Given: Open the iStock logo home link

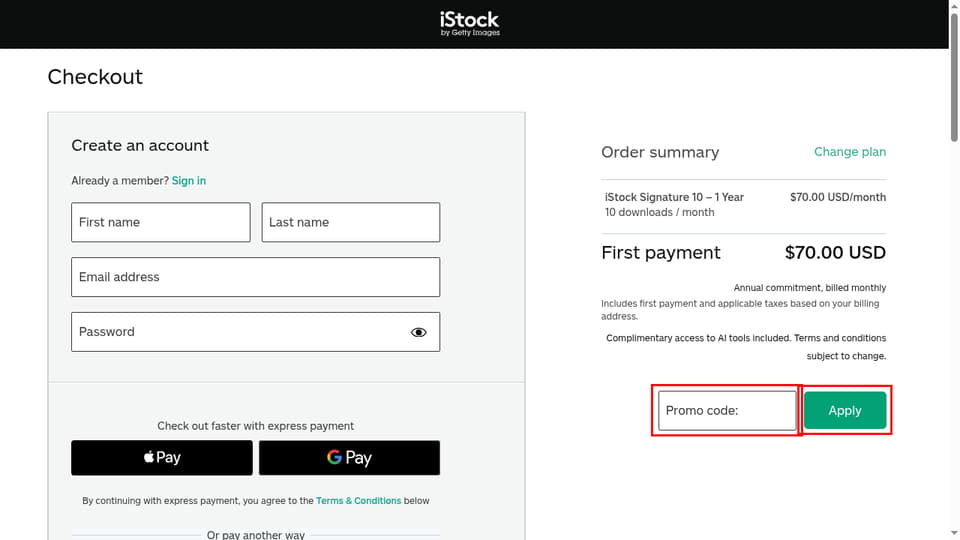Looking at the screenshot, I should pyautogui.click(x=470, y=24).
